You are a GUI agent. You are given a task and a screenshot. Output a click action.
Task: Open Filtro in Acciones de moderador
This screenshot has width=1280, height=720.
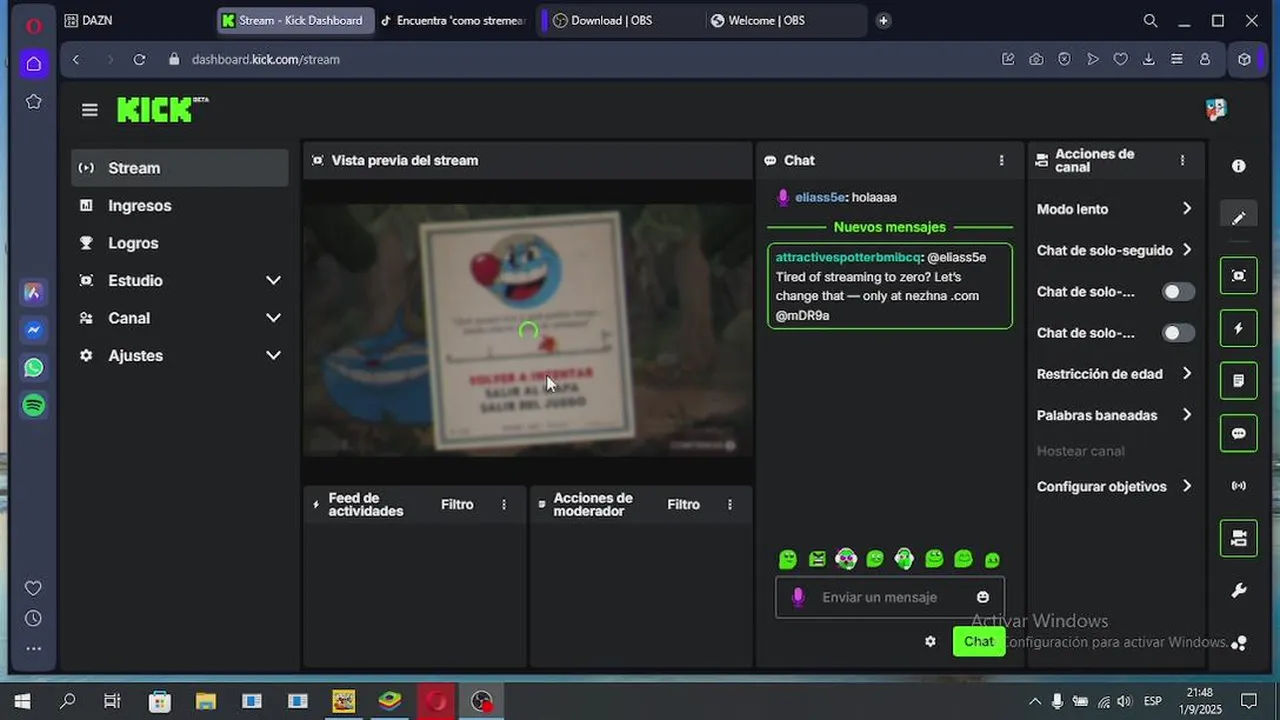683,505
